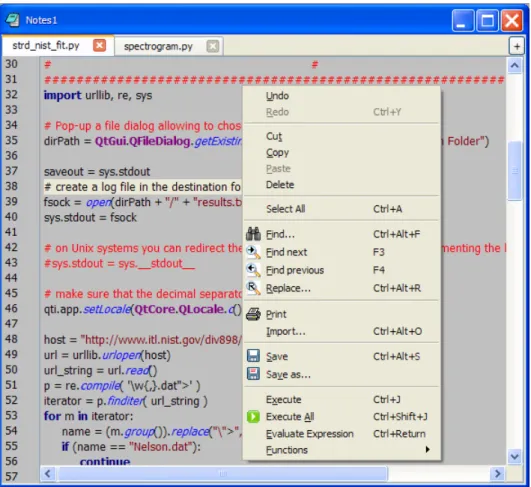
Task: Click the vertical scrollbar down arrow
Action: click(x=515, y=457)
